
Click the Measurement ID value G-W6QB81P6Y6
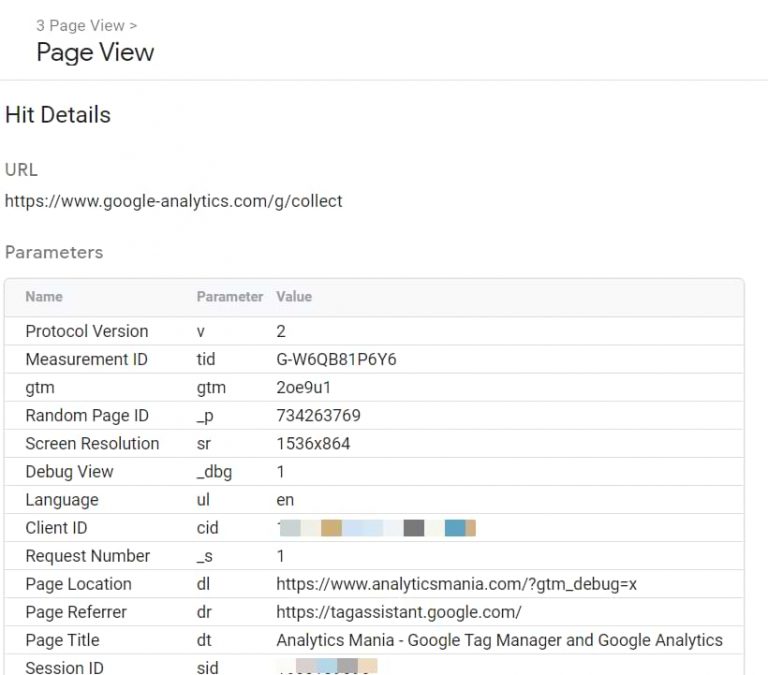(x=336, y=359)
